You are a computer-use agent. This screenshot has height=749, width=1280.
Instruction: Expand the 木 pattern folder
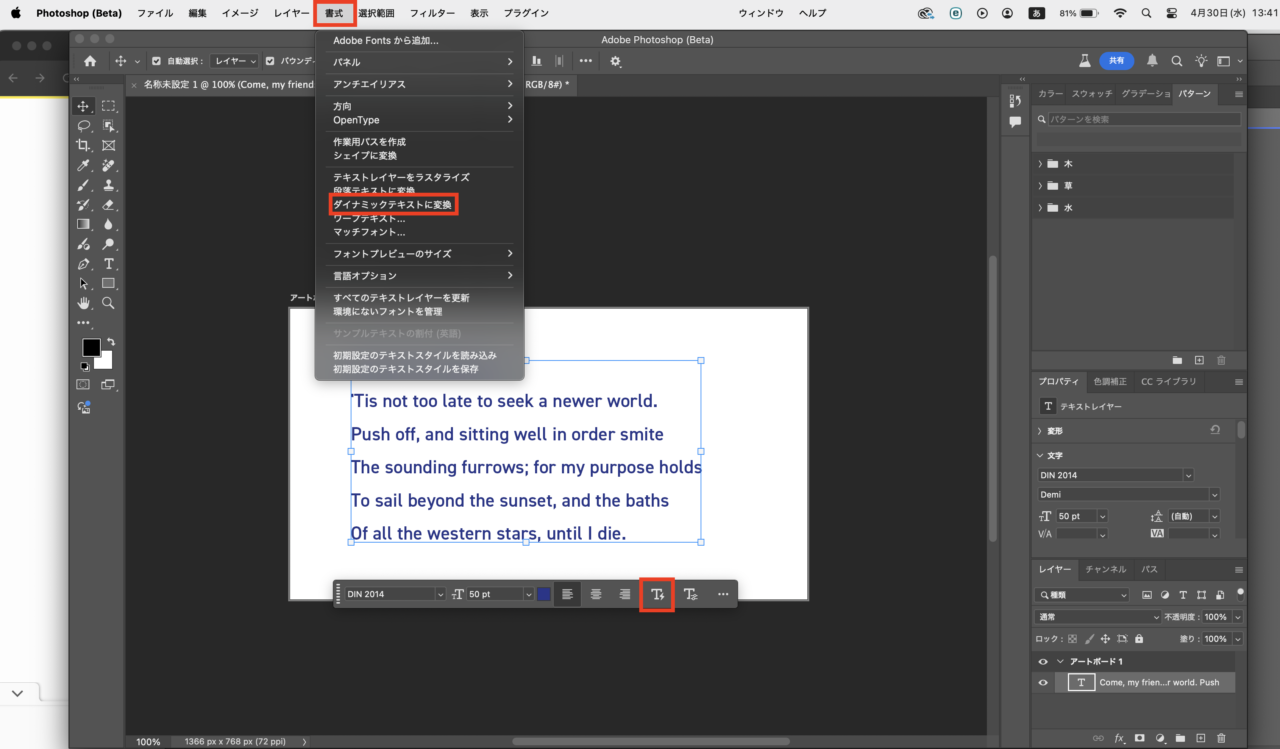[x=1040, y=163]
